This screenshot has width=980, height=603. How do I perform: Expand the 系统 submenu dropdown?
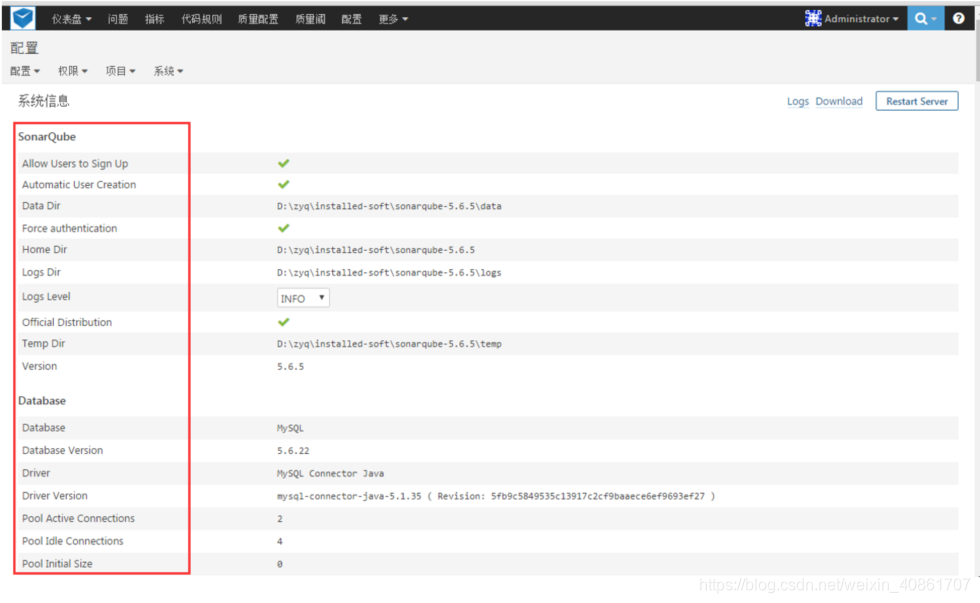(168, 71)
